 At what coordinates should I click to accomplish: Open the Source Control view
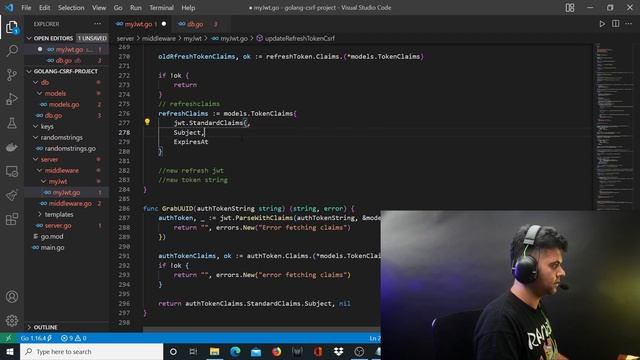pyautogui.click(x=12, y=75)
